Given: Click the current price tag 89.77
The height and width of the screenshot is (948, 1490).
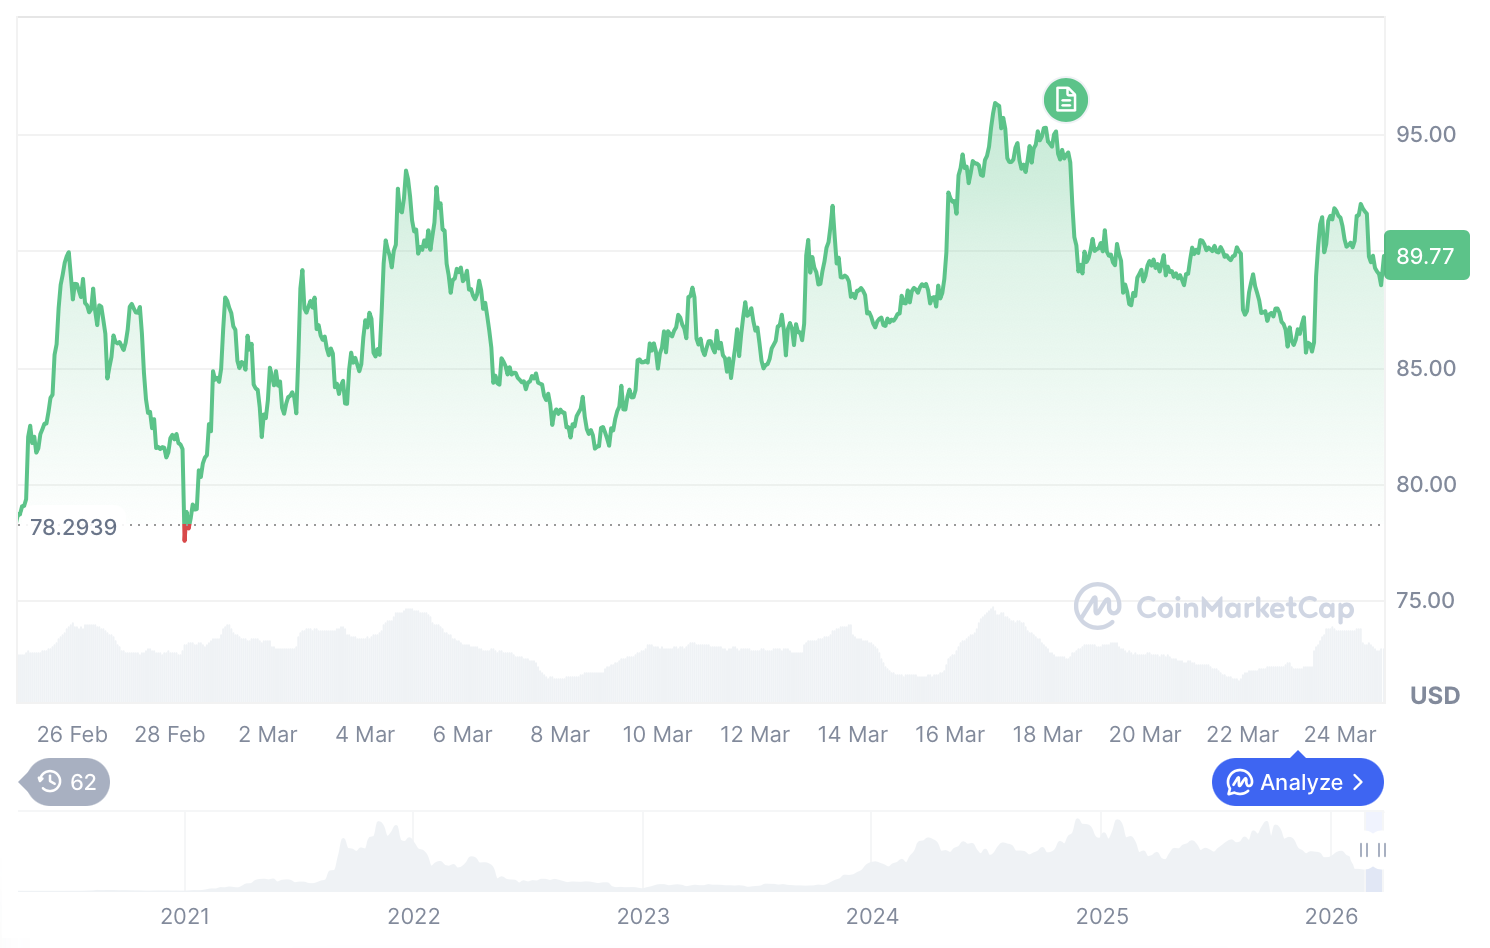Looking at the screenshot, I should click(1426, 256).
